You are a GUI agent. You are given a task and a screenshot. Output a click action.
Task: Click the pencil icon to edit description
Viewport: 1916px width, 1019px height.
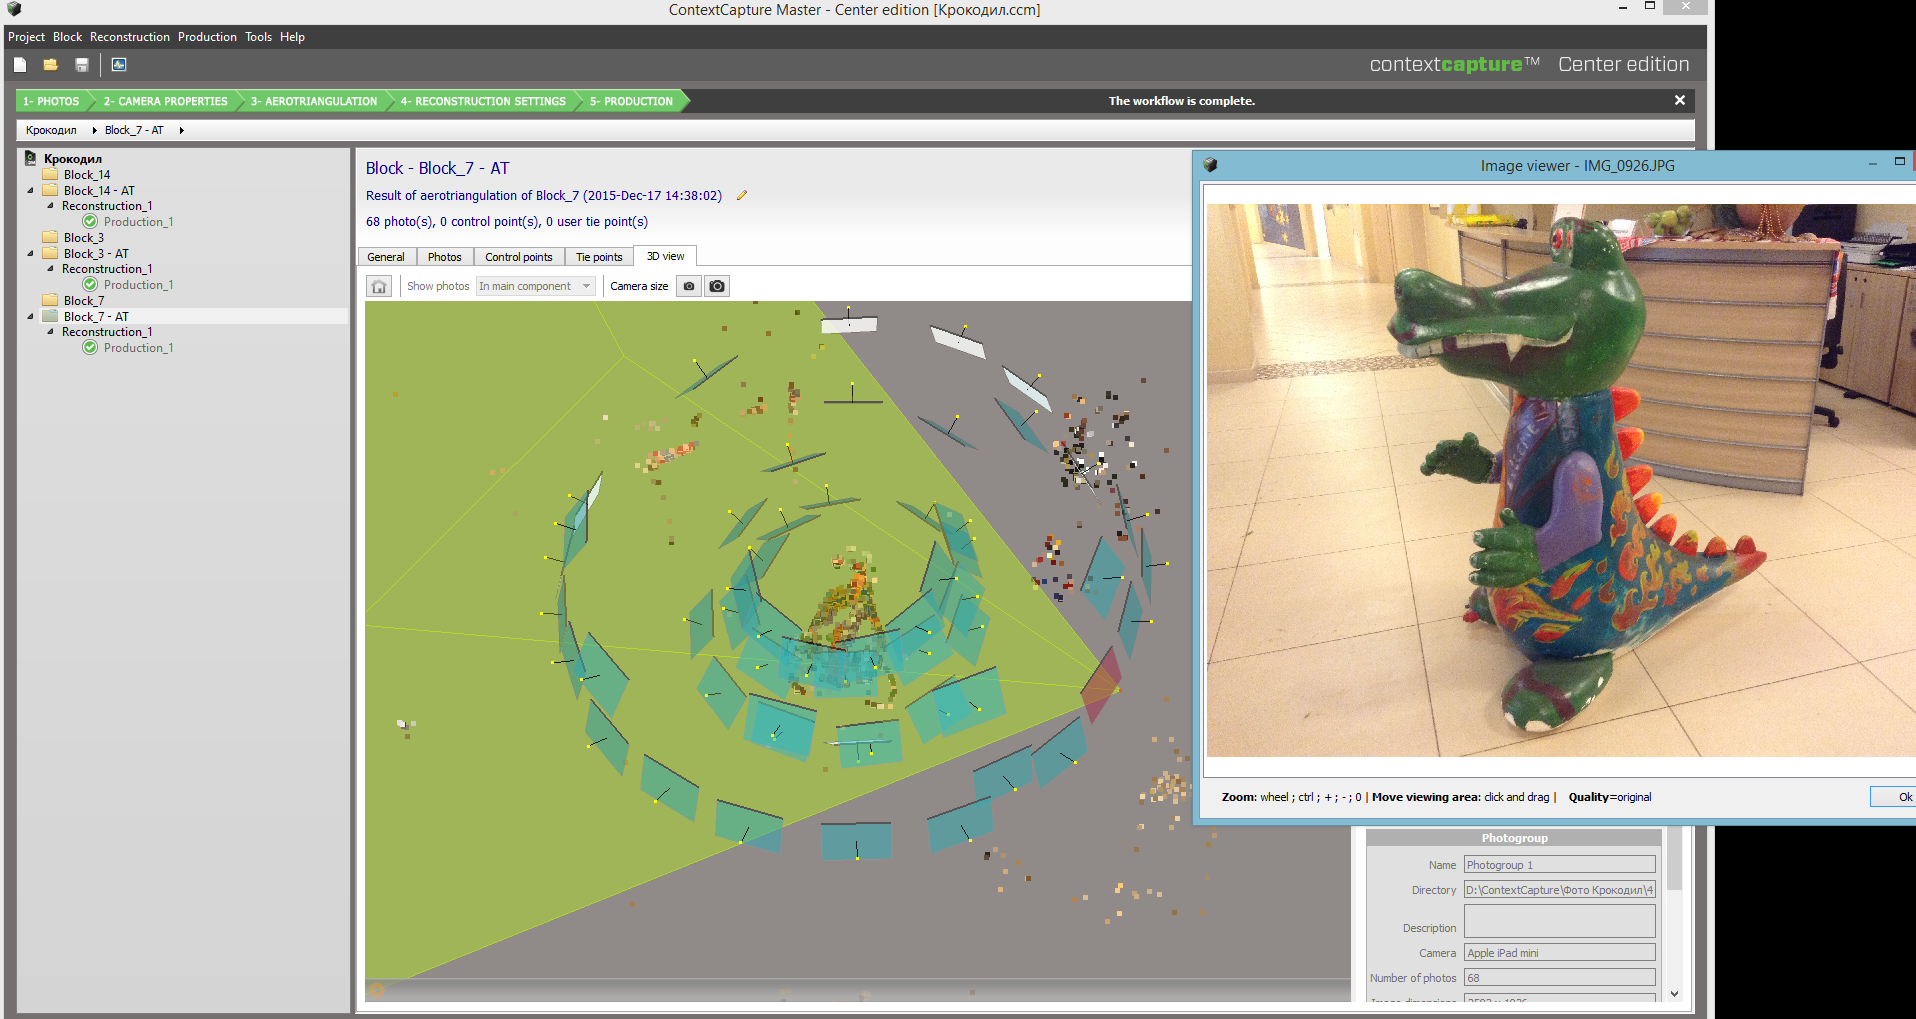(741, 196)
